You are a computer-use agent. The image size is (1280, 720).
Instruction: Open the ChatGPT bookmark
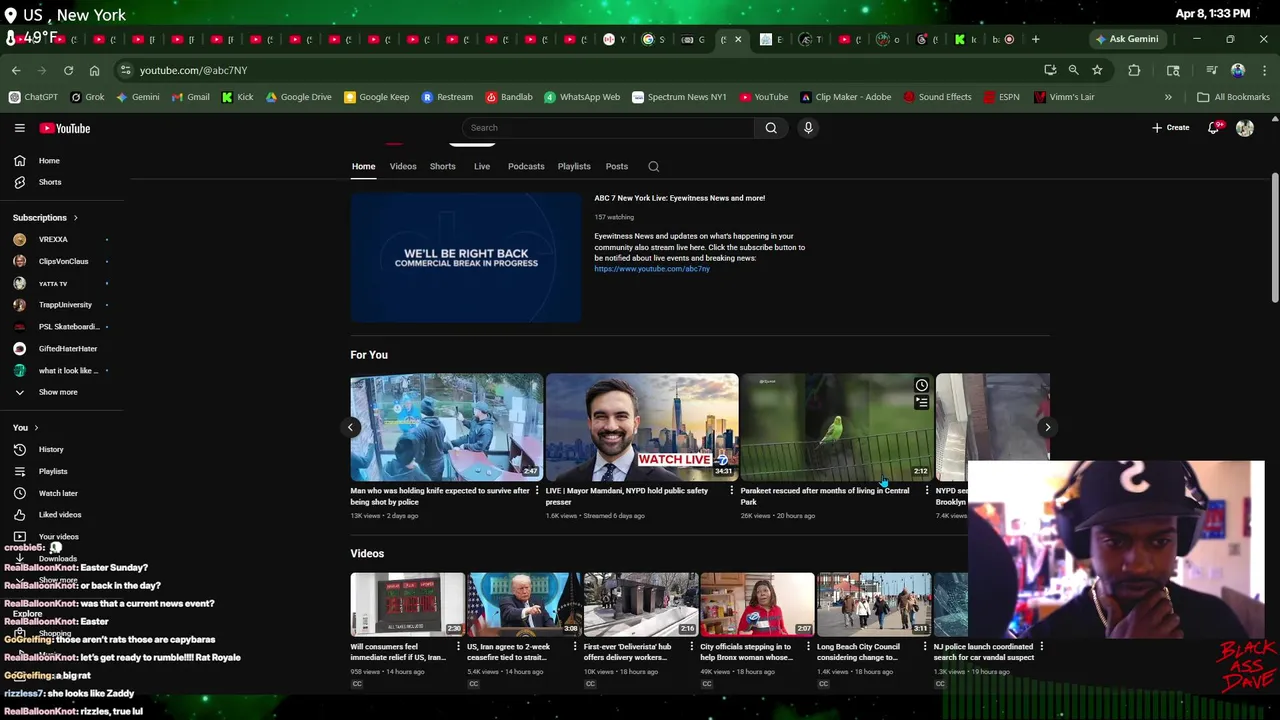coord(33,97)
